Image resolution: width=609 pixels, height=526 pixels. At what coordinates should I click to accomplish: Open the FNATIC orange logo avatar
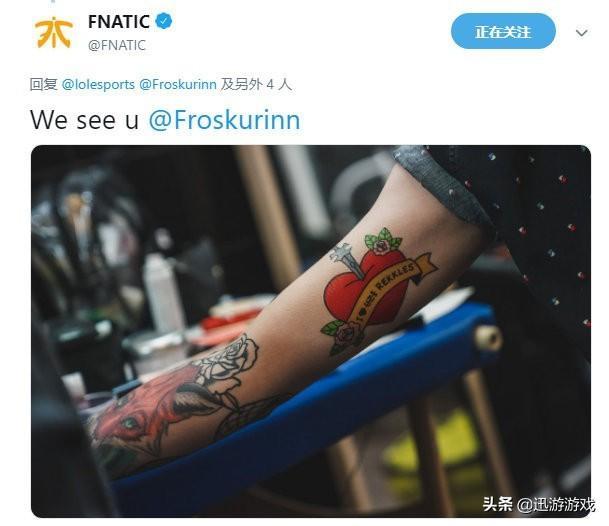53,32
